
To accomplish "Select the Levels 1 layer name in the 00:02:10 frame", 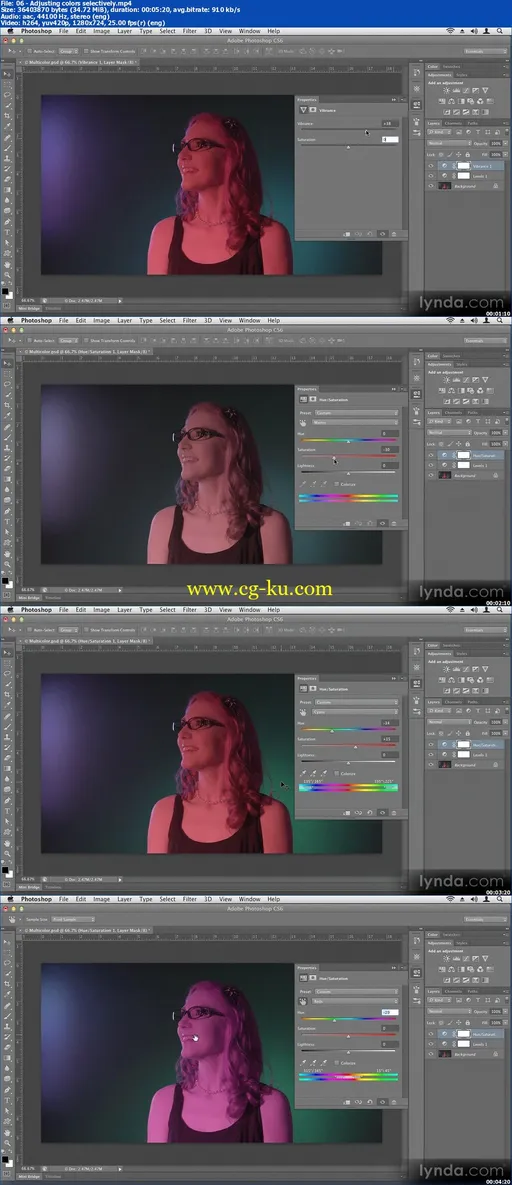I will click(x=482, y=466).
